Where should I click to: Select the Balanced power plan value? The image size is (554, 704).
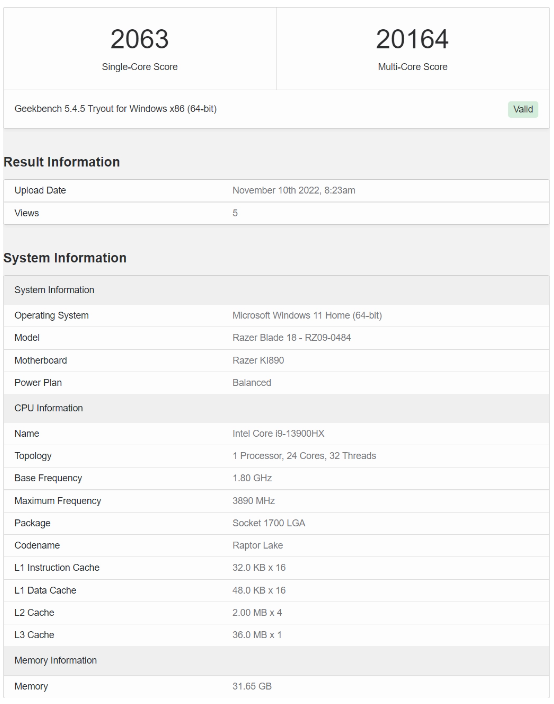[x=252, y=383]
